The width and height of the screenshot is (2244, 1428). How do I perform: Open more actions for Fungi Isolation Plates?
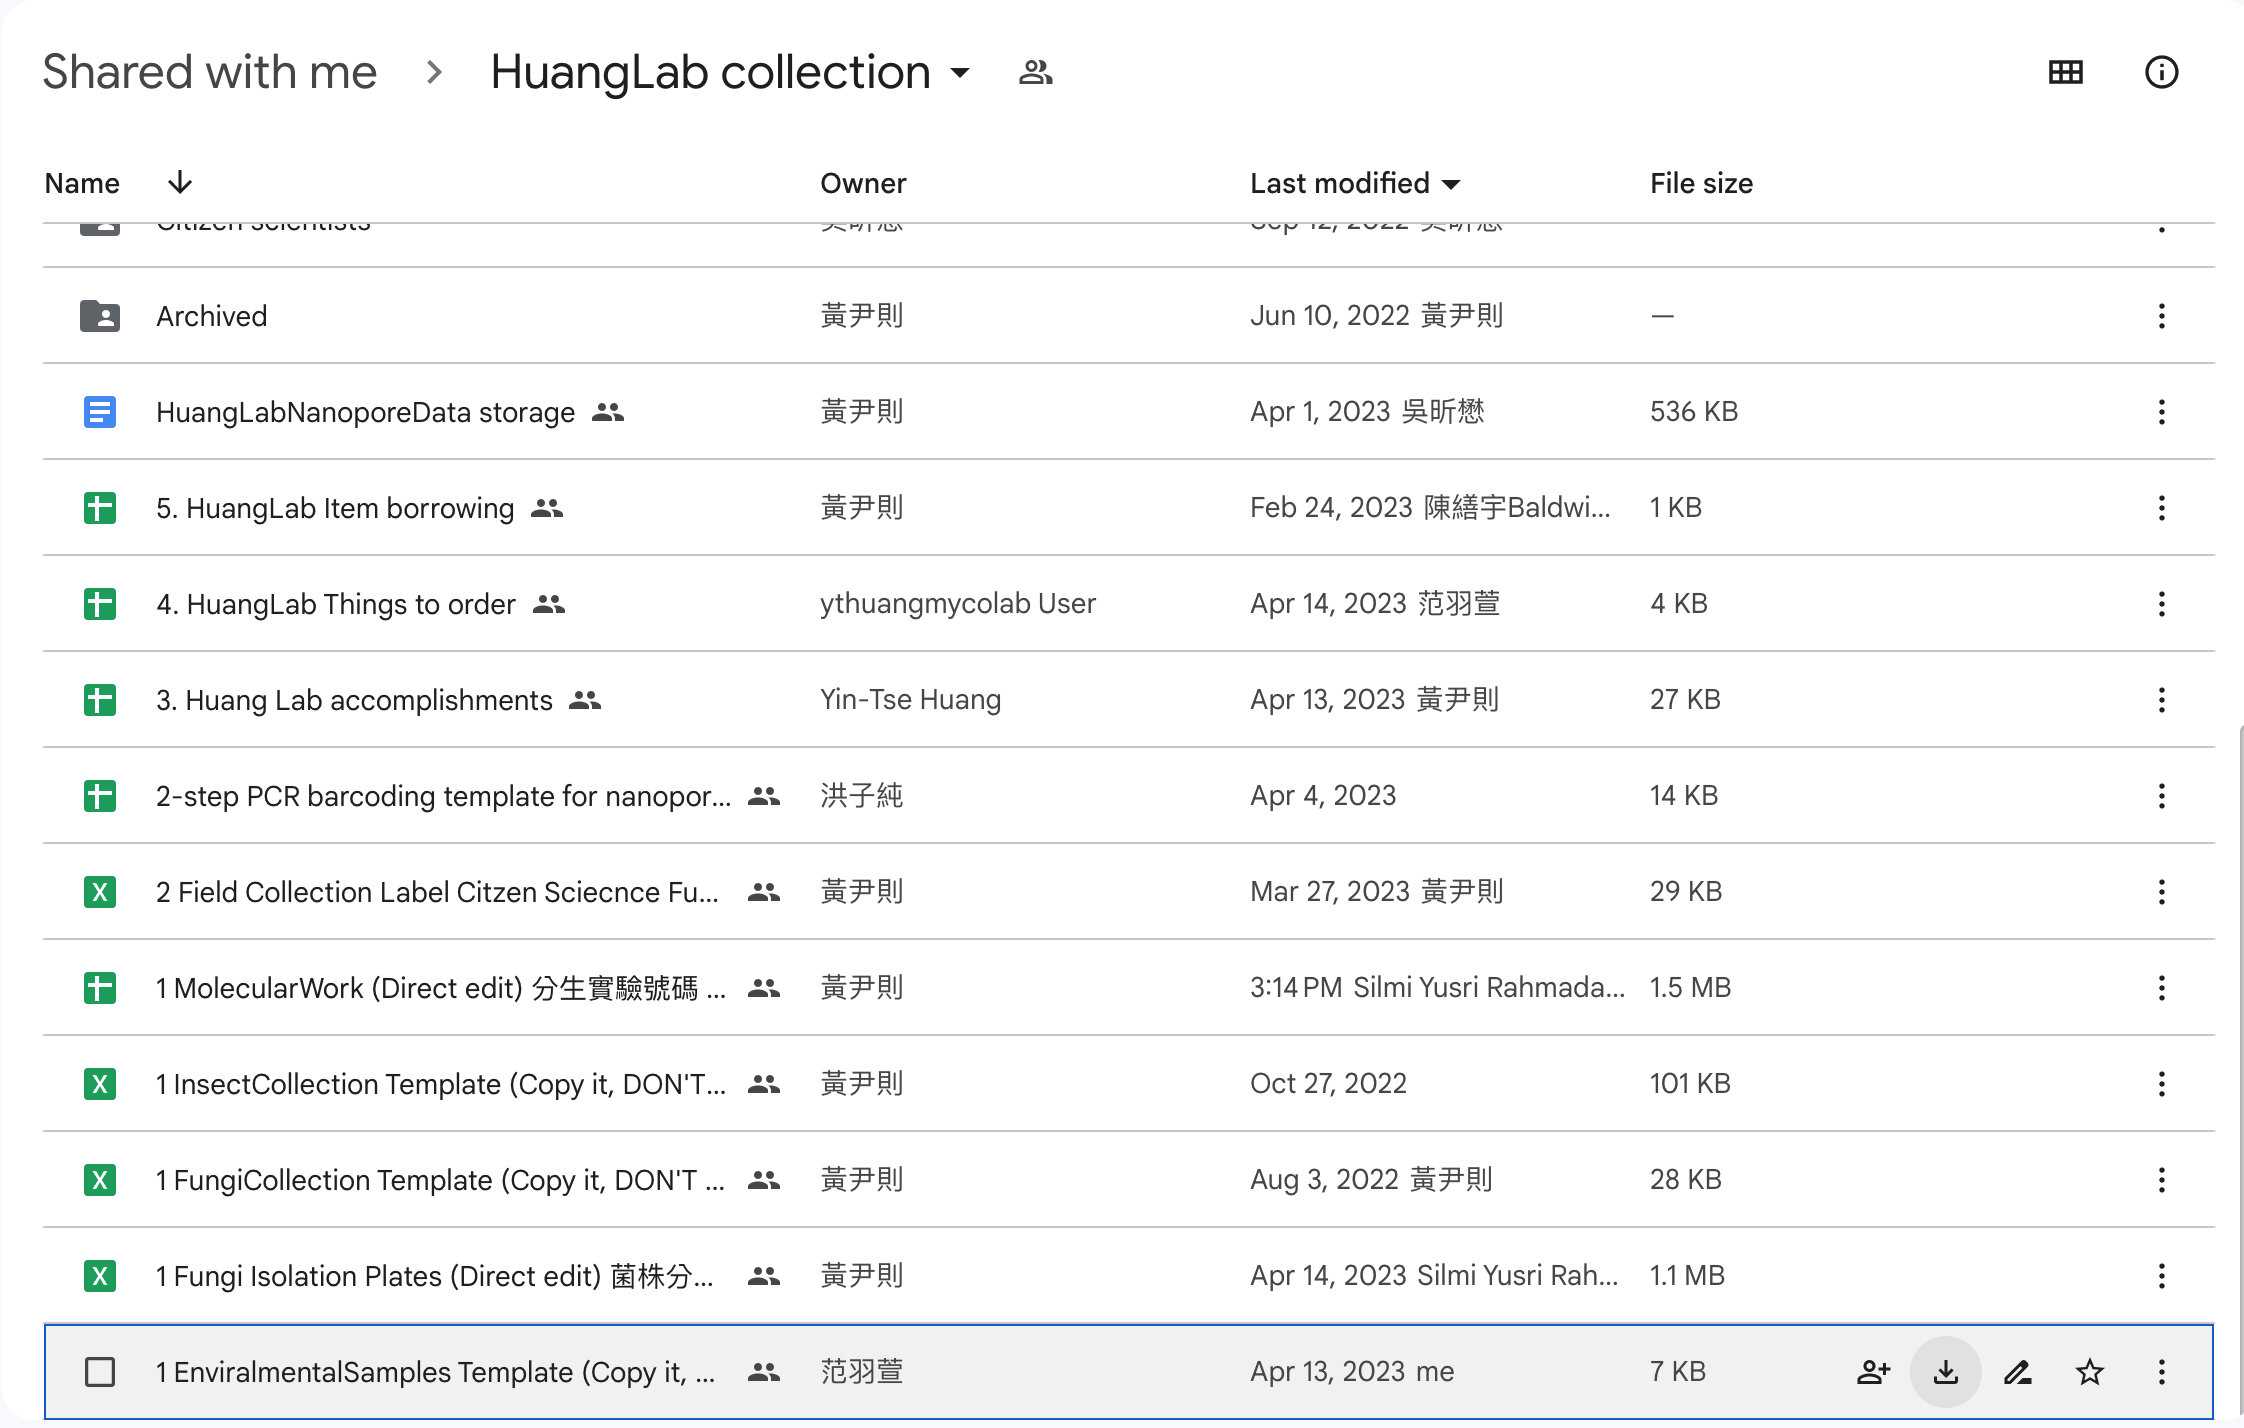click(x=2161, y=1276)
